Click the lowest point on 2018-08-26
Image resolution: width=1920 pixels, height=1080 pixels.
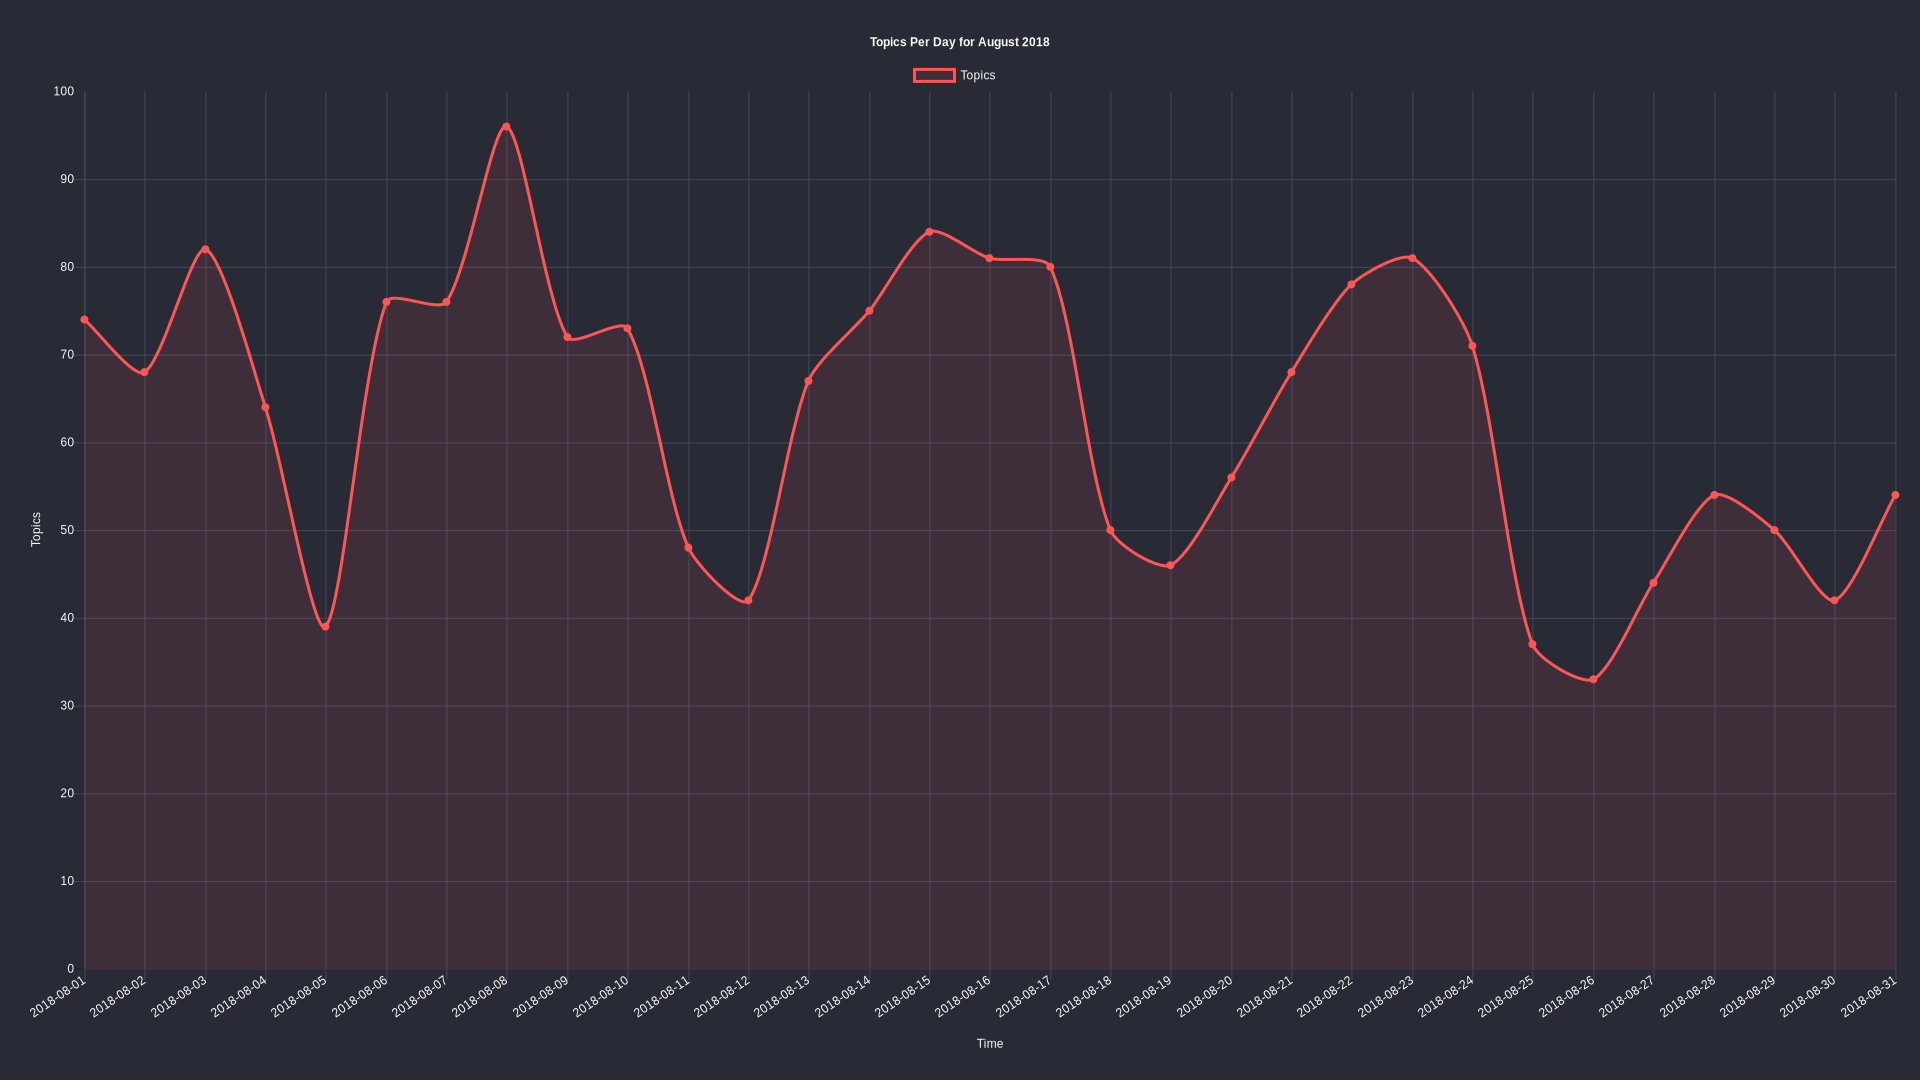[x=1593, y=680]
